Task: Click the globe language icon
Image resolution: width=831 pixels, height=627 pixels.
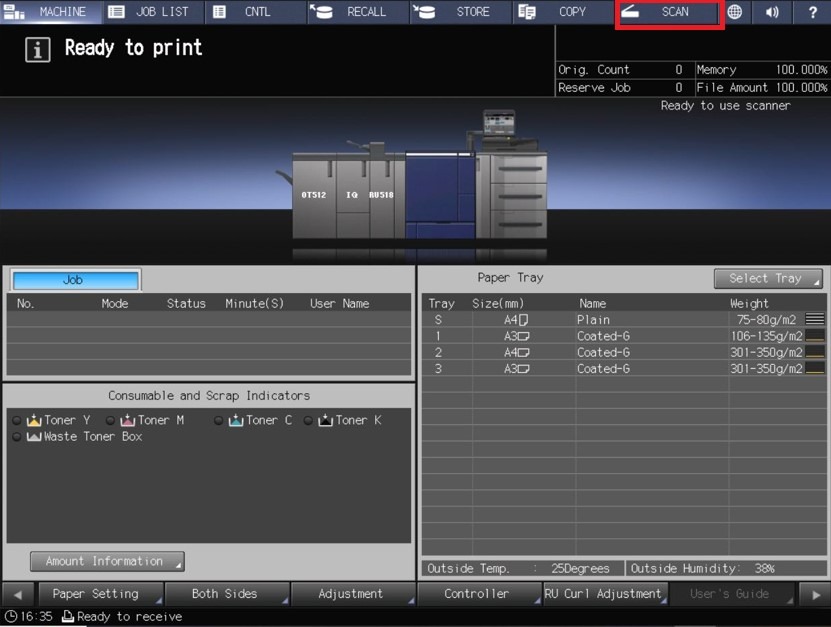Action: [735, 12]
